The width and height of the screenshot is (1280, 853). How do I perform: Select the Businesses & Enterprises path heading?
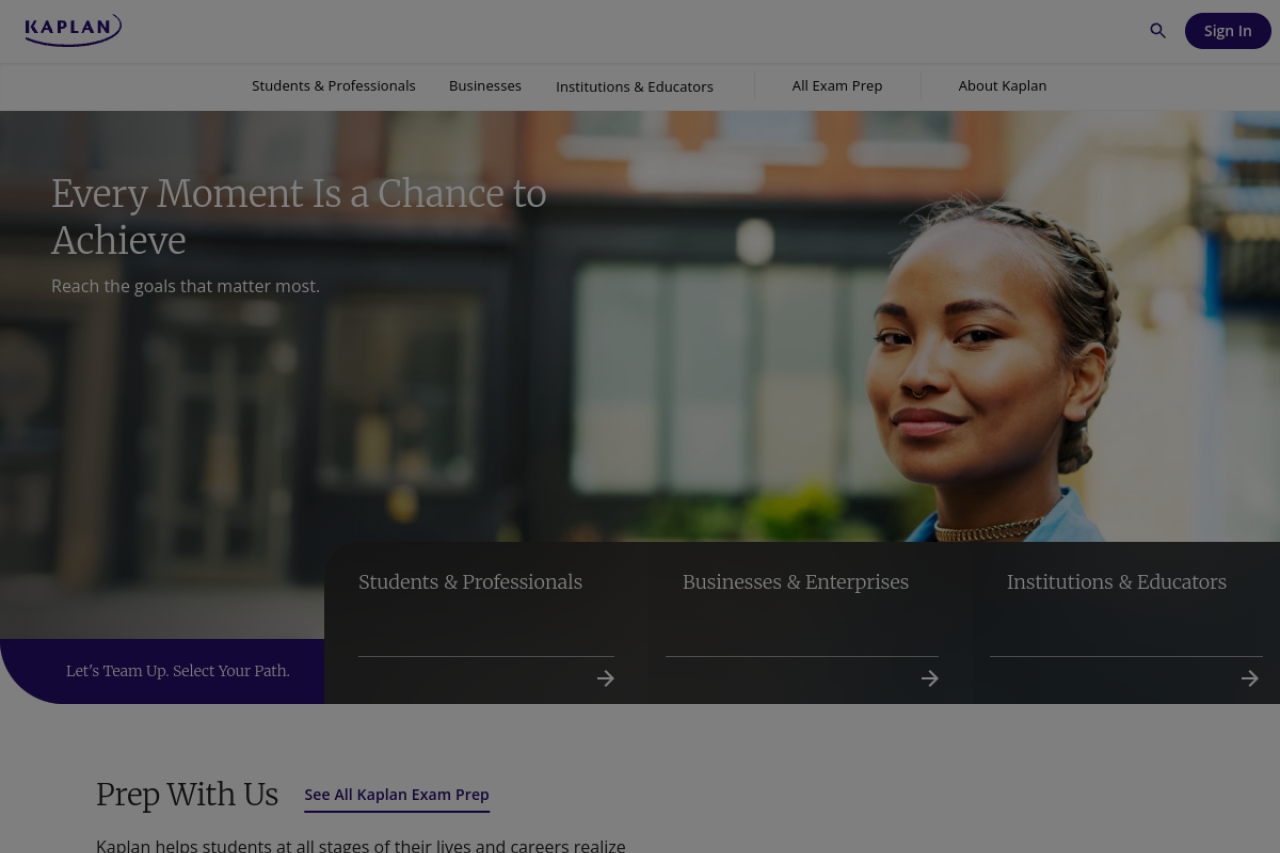coord(796,582)
